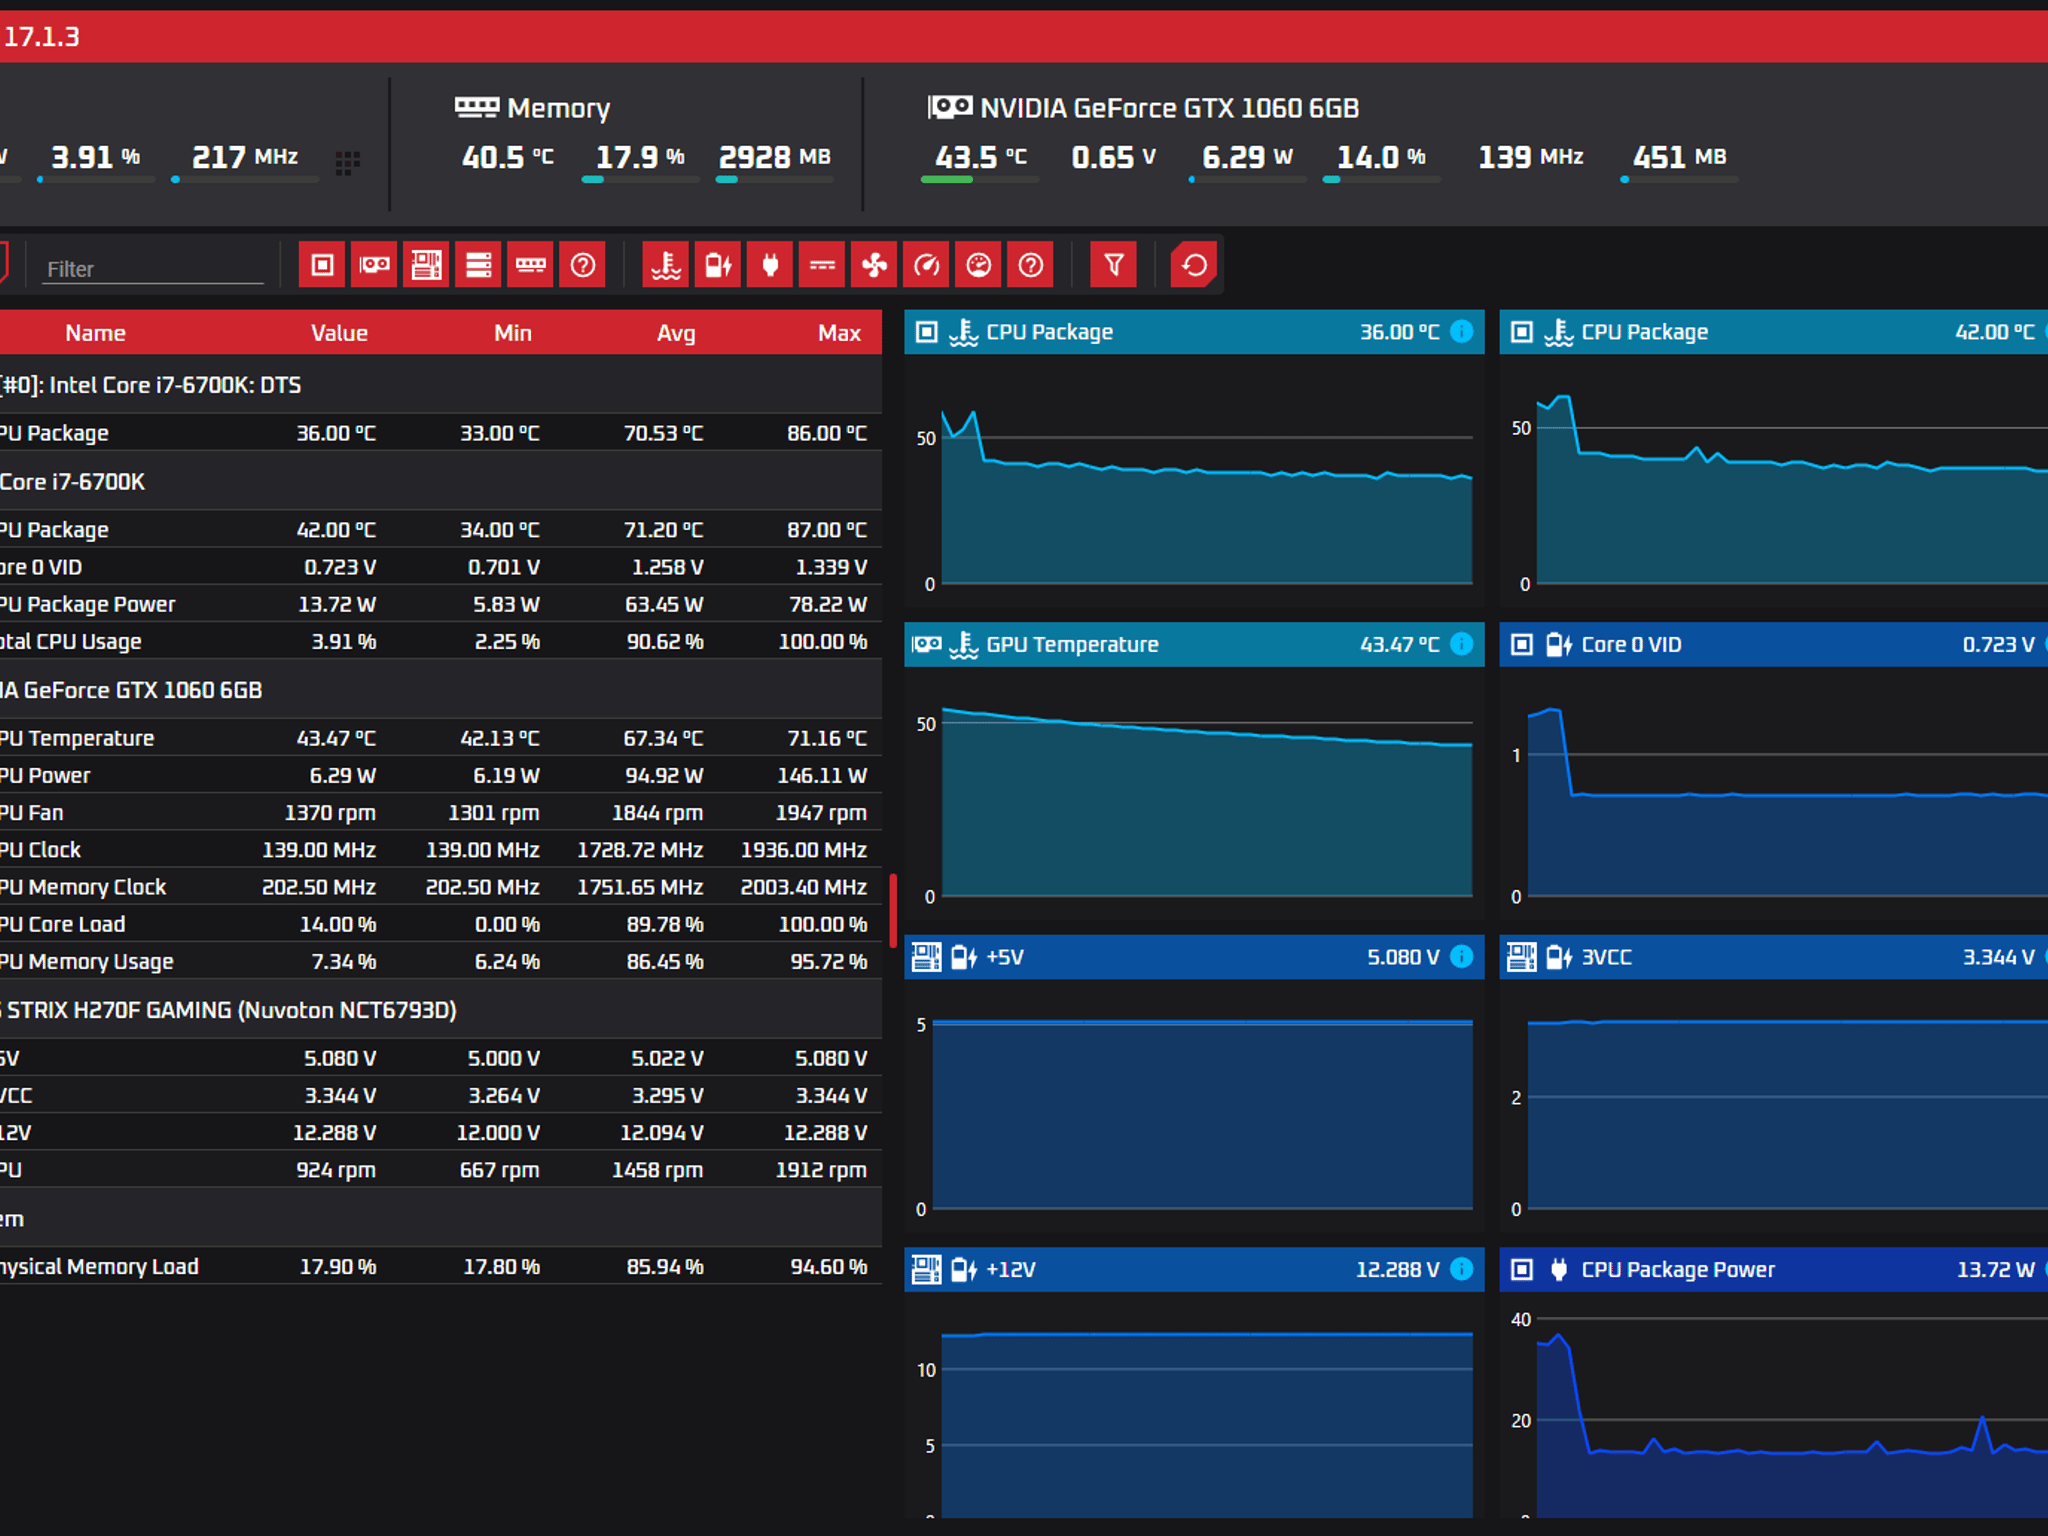Toggle the memory module hardware filter icon
Image resolution: width=2048 pixels, height=1536 pixels.
point(530,265)
